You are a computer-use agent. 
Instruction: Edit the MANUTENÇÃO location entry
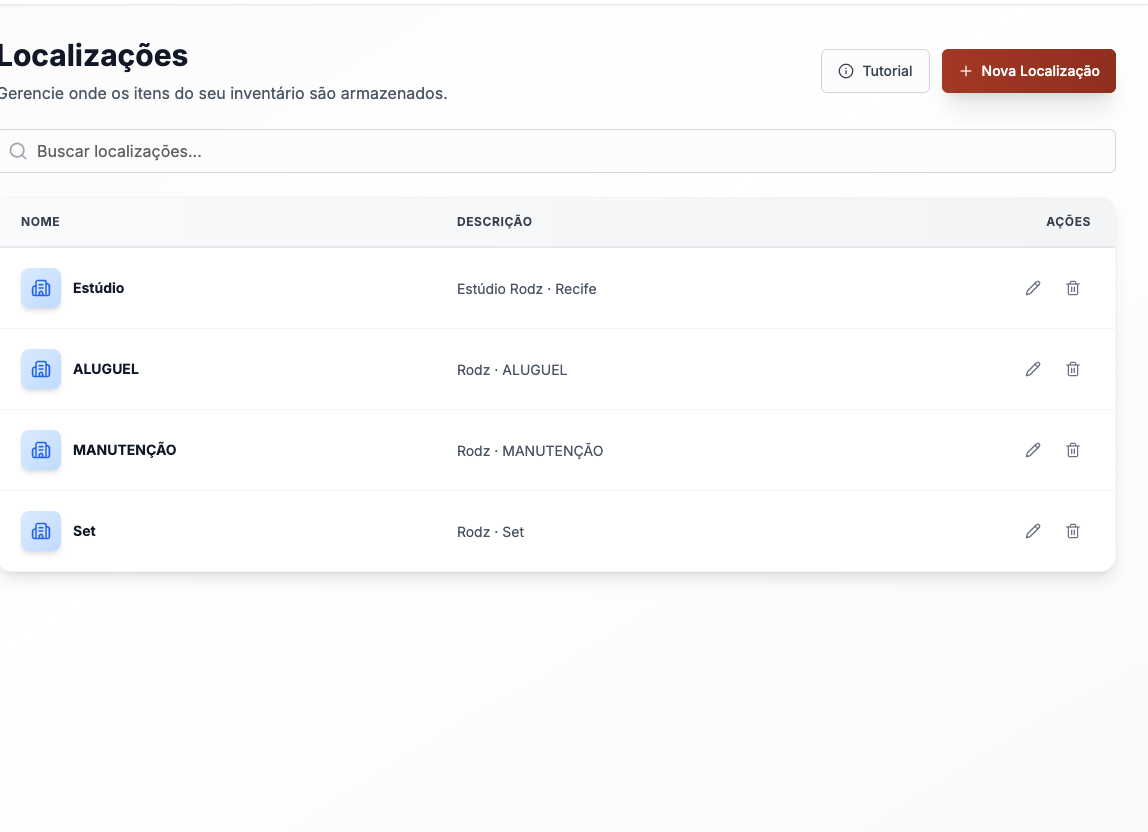(x=1032, y=450)
